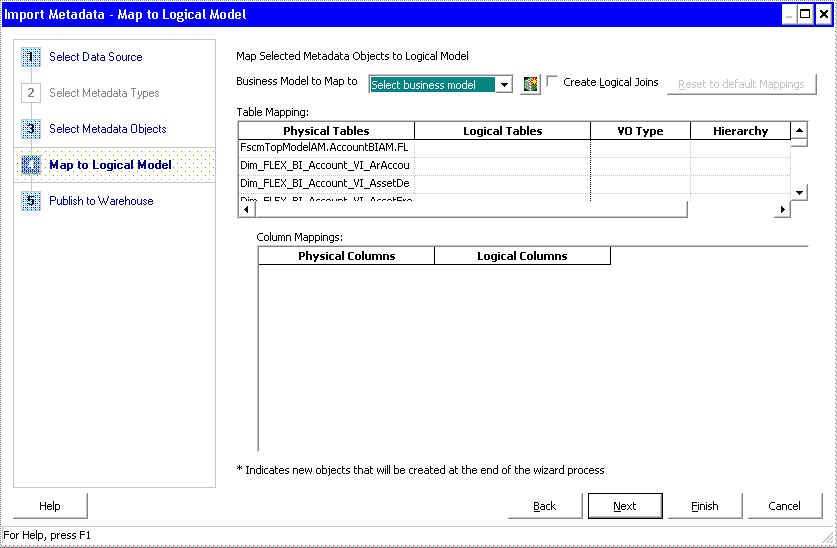Click the table mapping scroll down arrow

pos(799,193)
